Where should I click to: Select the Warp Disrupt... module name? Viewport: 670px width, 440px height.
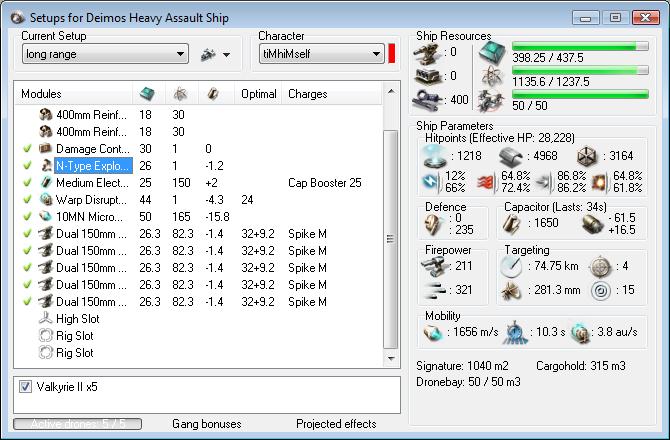coord(91,200)
